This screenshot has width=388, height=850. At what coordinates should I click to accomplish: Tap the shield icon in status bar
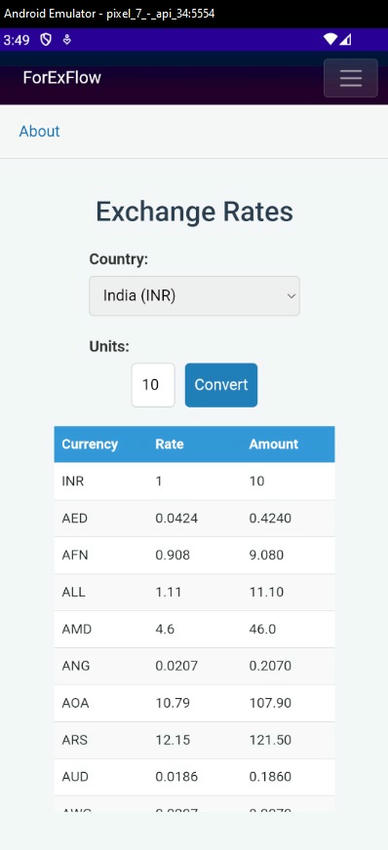[x=46, y=40]
